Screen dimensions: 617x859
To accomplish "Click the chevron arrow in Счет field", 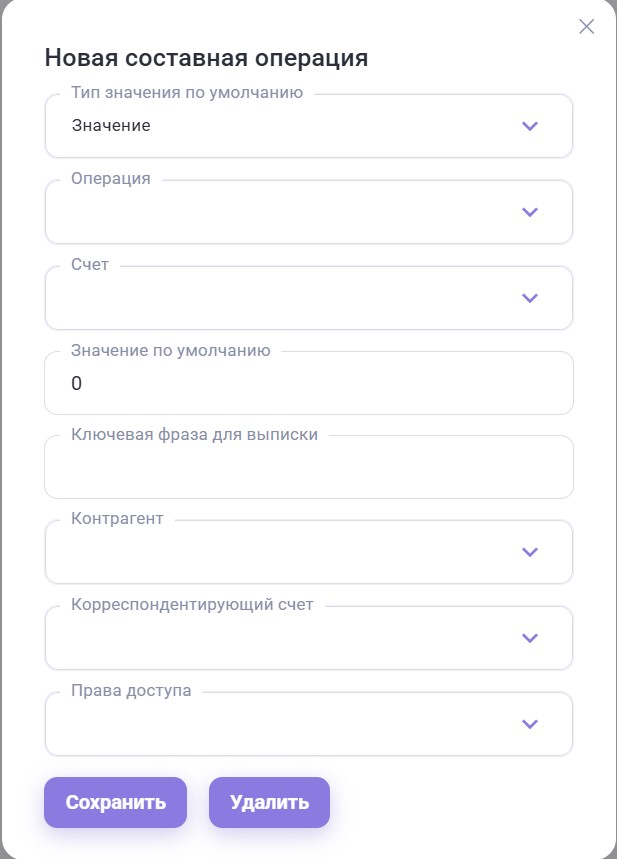I will click(x=530, y=298).
